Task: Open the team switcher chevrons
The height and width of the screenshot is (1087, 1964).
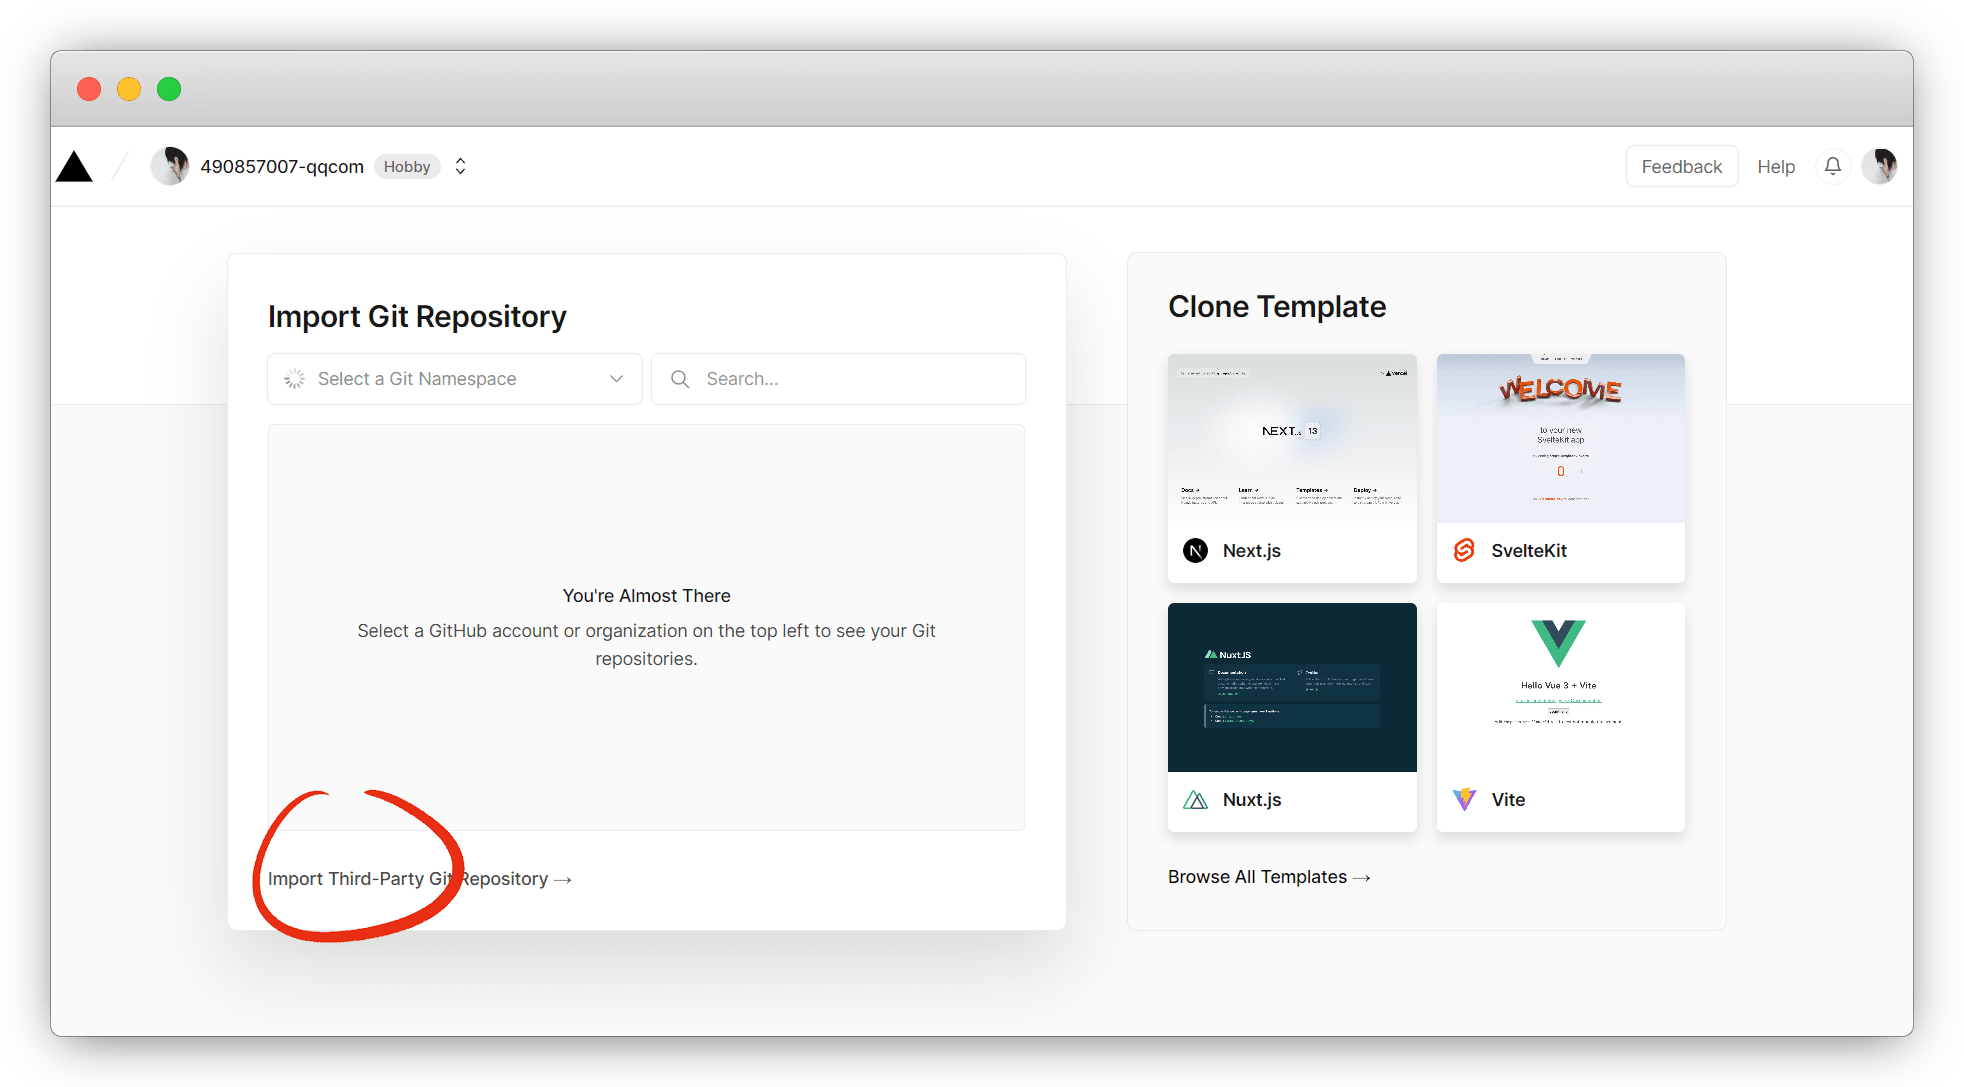Action: [x=460, y=166]
